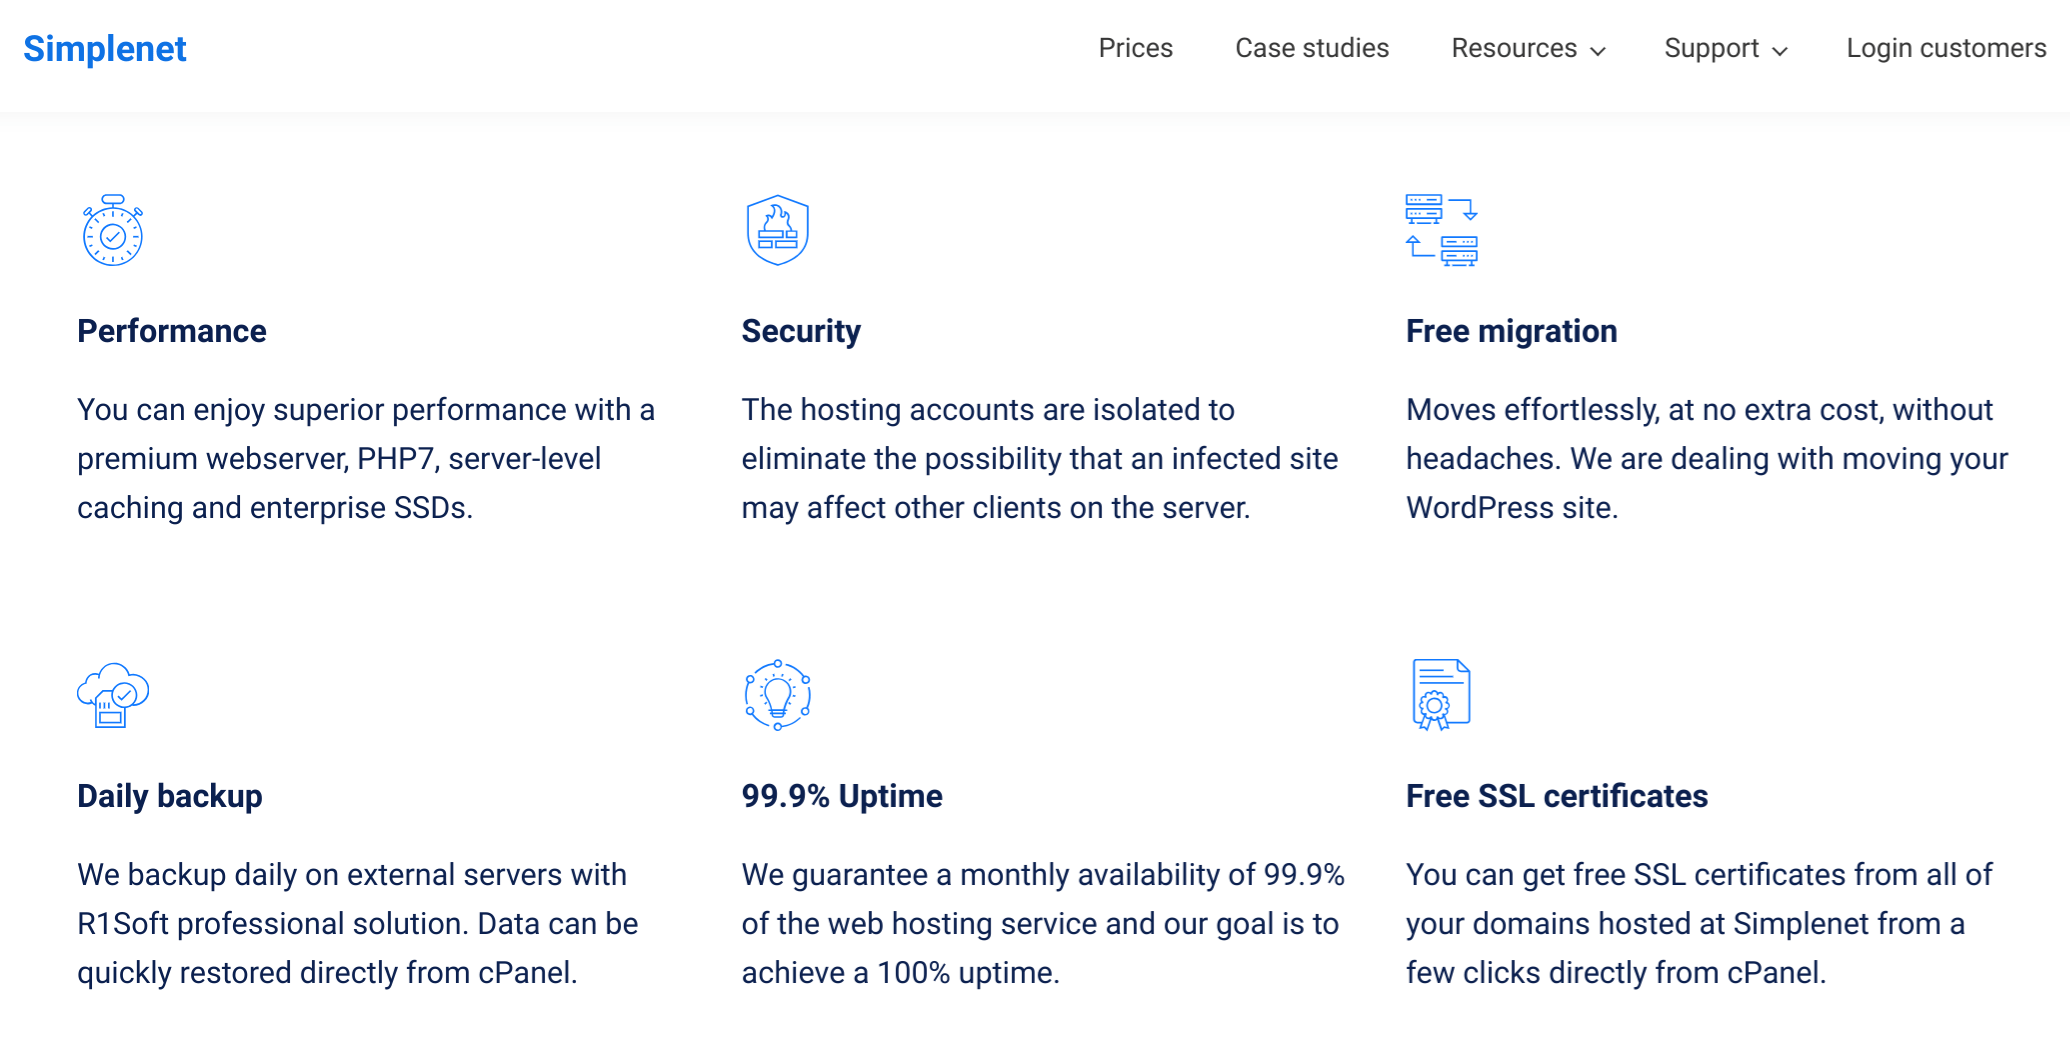Click the Daily backup cloud icon
Image resolution: width=2070 pixels, height=1039 pixels.
(113, 695)
